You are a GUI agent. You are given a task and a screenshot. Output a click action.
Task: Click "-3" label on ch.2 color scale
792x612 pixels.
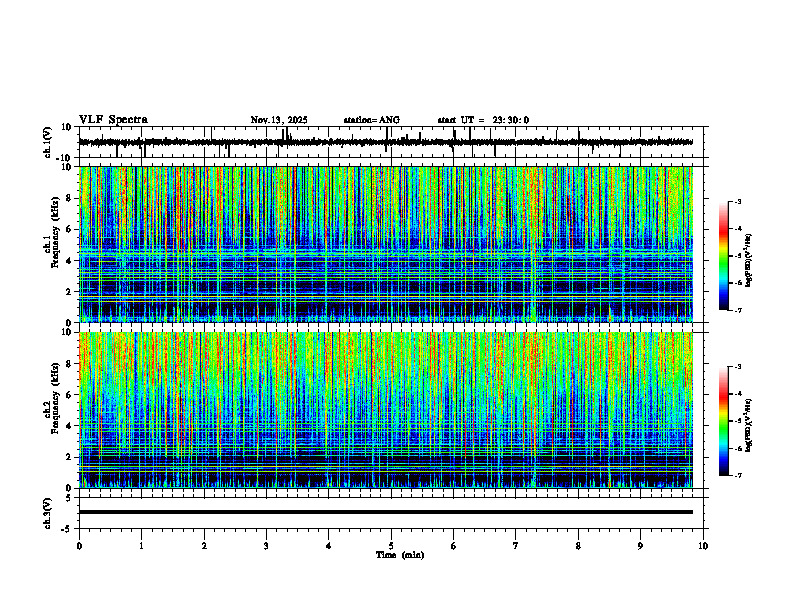(x=738, y=367)
